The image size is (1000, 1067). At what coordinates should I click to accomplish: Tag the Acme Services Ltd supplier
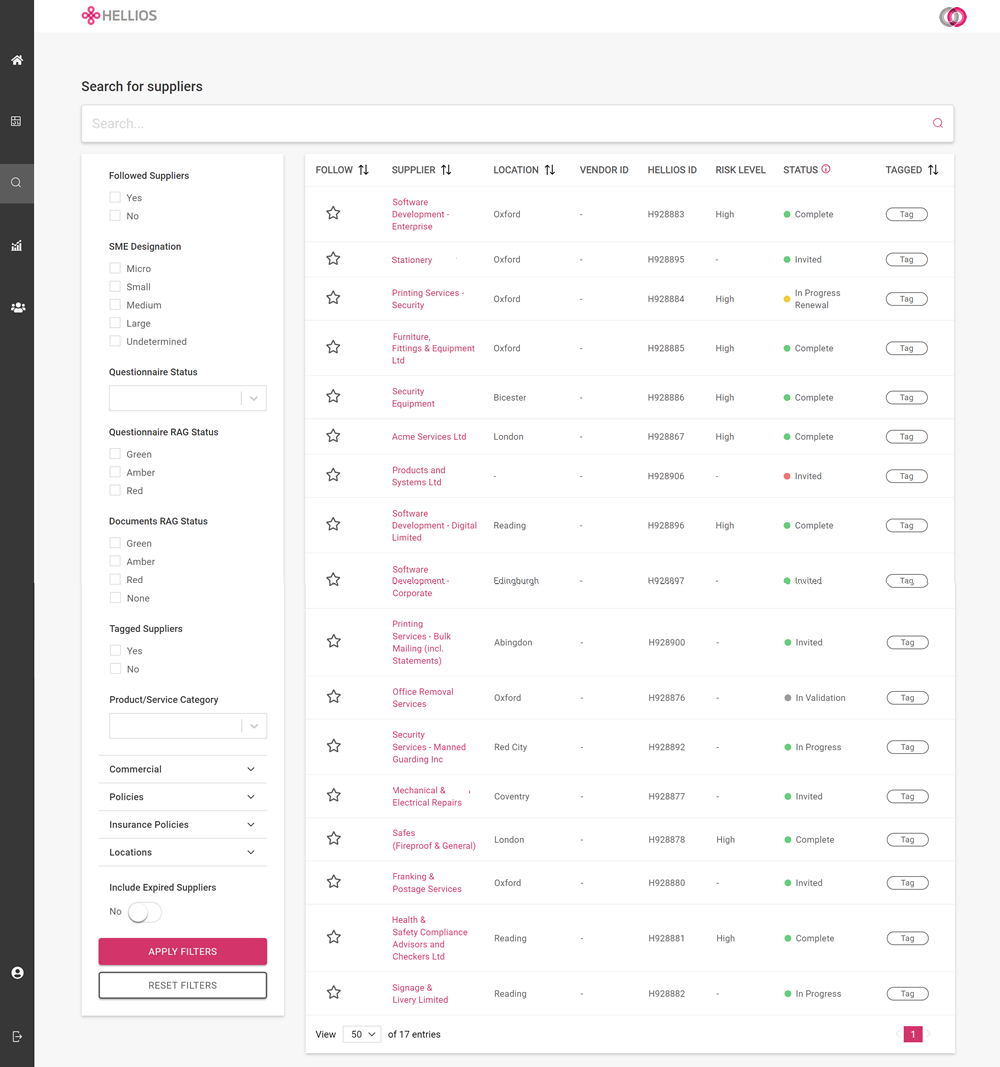(907, 437)
